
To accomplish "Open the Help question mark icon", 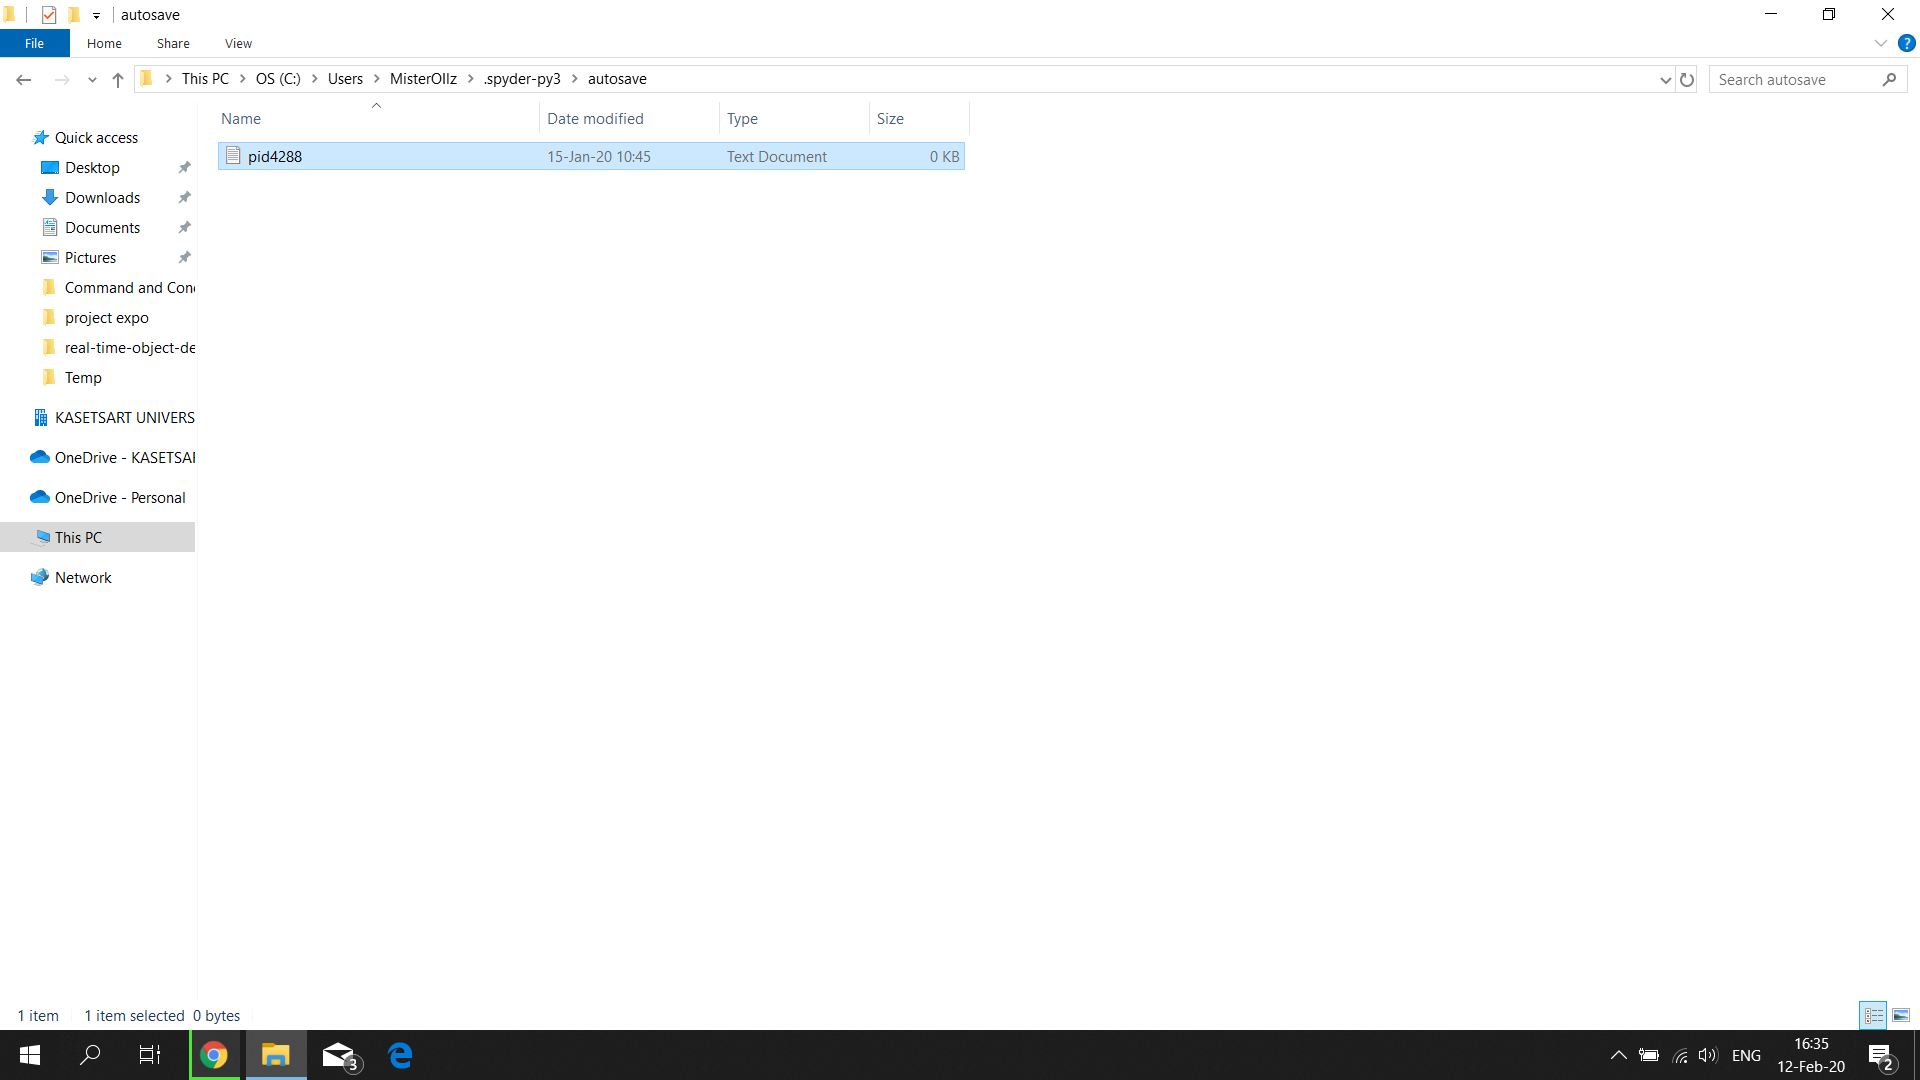I will [1907, 43].
